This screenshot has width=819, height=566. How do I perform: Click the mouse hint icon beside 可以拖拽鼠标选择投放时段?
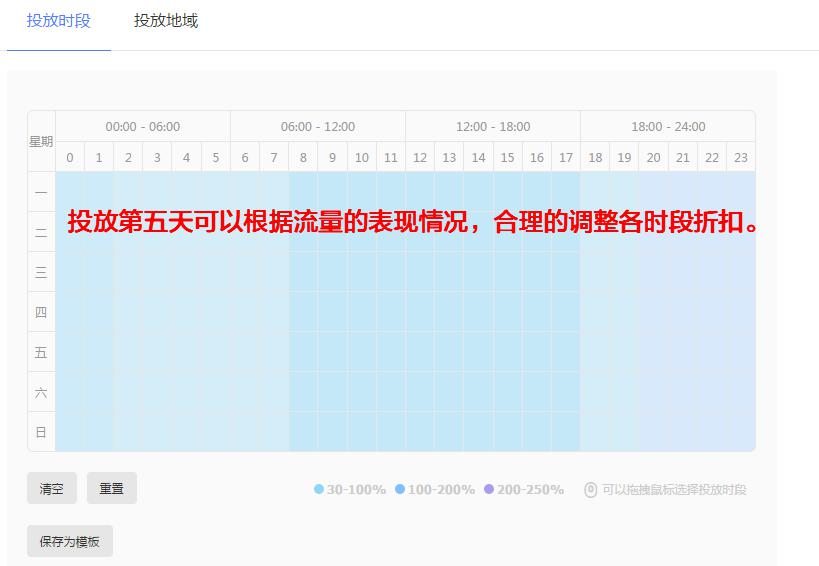click(590, 490)
